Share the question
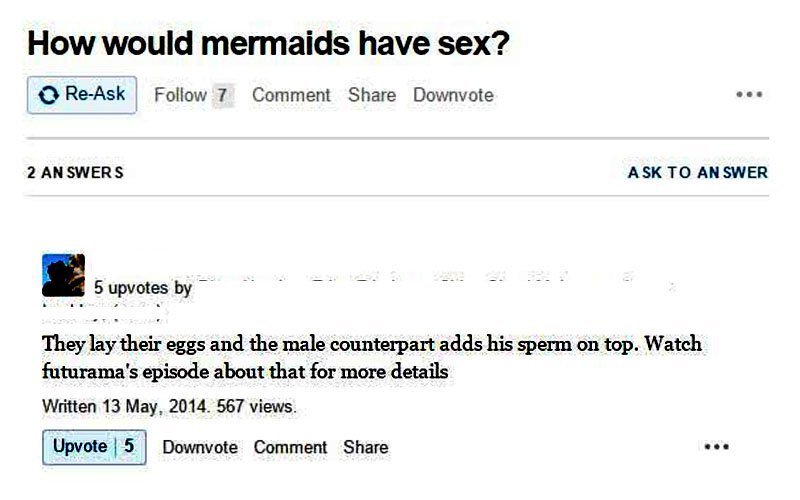 click(x=372, y=95)
